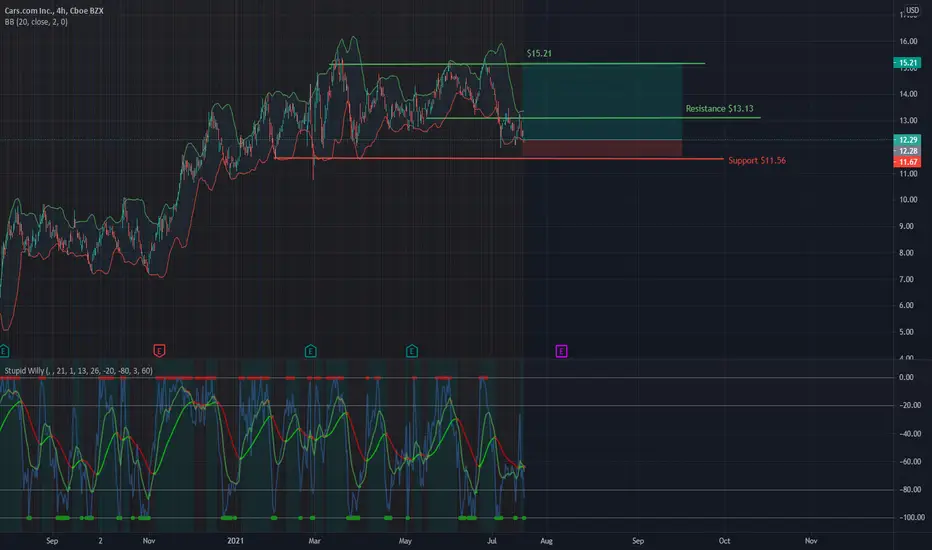This screenshot has width=932, height=550.
Task: Click the May label on time axis
Action: pos(405,541)
